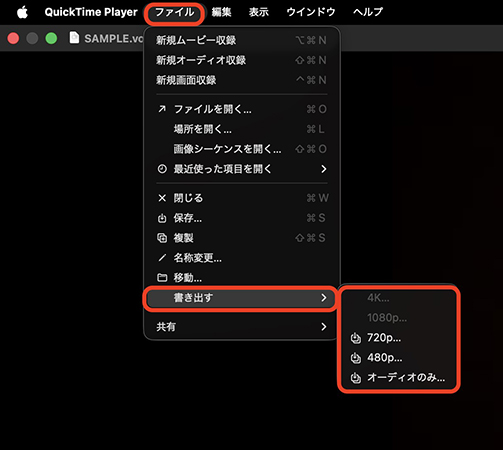Image resolution: width=503 pixels, height=450 pixels.
Task: Choose 保存… from the menu
Action: 242,218
